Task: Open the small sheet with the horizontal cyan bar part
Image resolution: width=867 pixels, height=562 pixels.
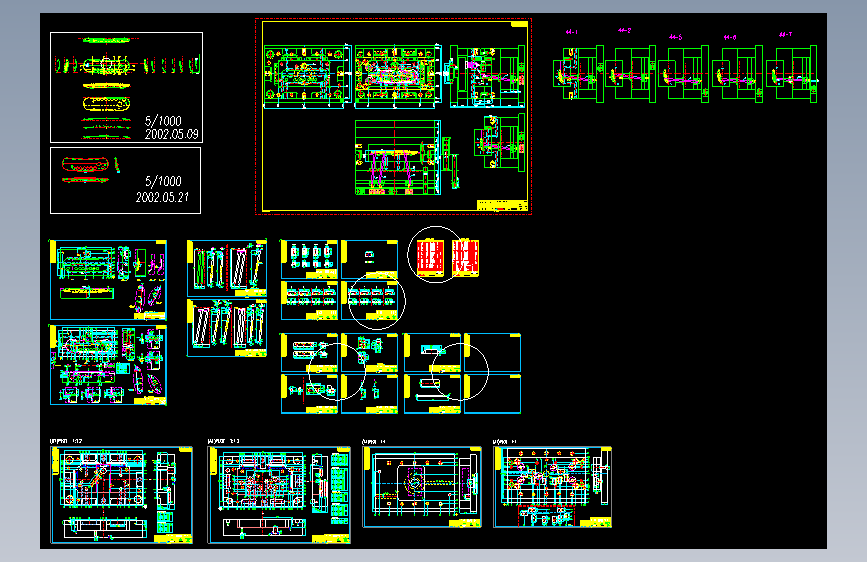Action: [432, 352]
